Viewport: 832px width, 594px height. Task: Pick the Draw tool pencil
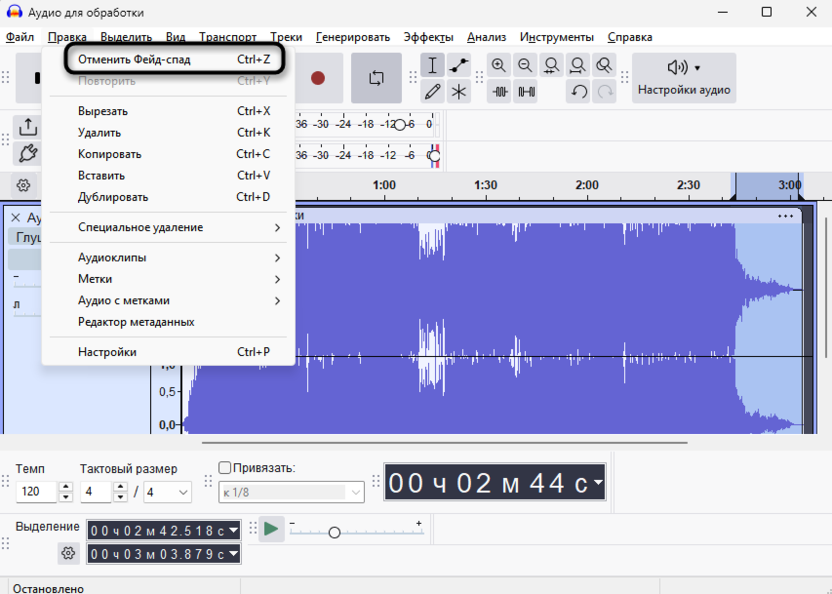click(x=433, y=91)
